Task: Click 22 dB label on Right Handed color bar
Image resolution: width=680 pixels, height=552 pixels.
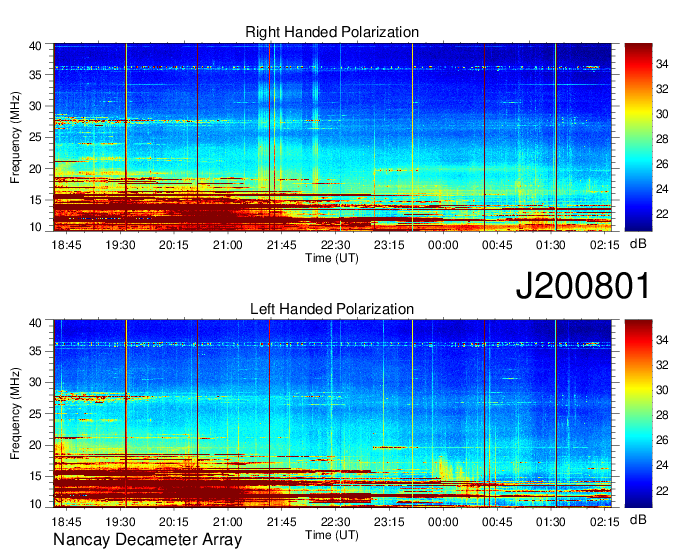Action: click(662, 214)
